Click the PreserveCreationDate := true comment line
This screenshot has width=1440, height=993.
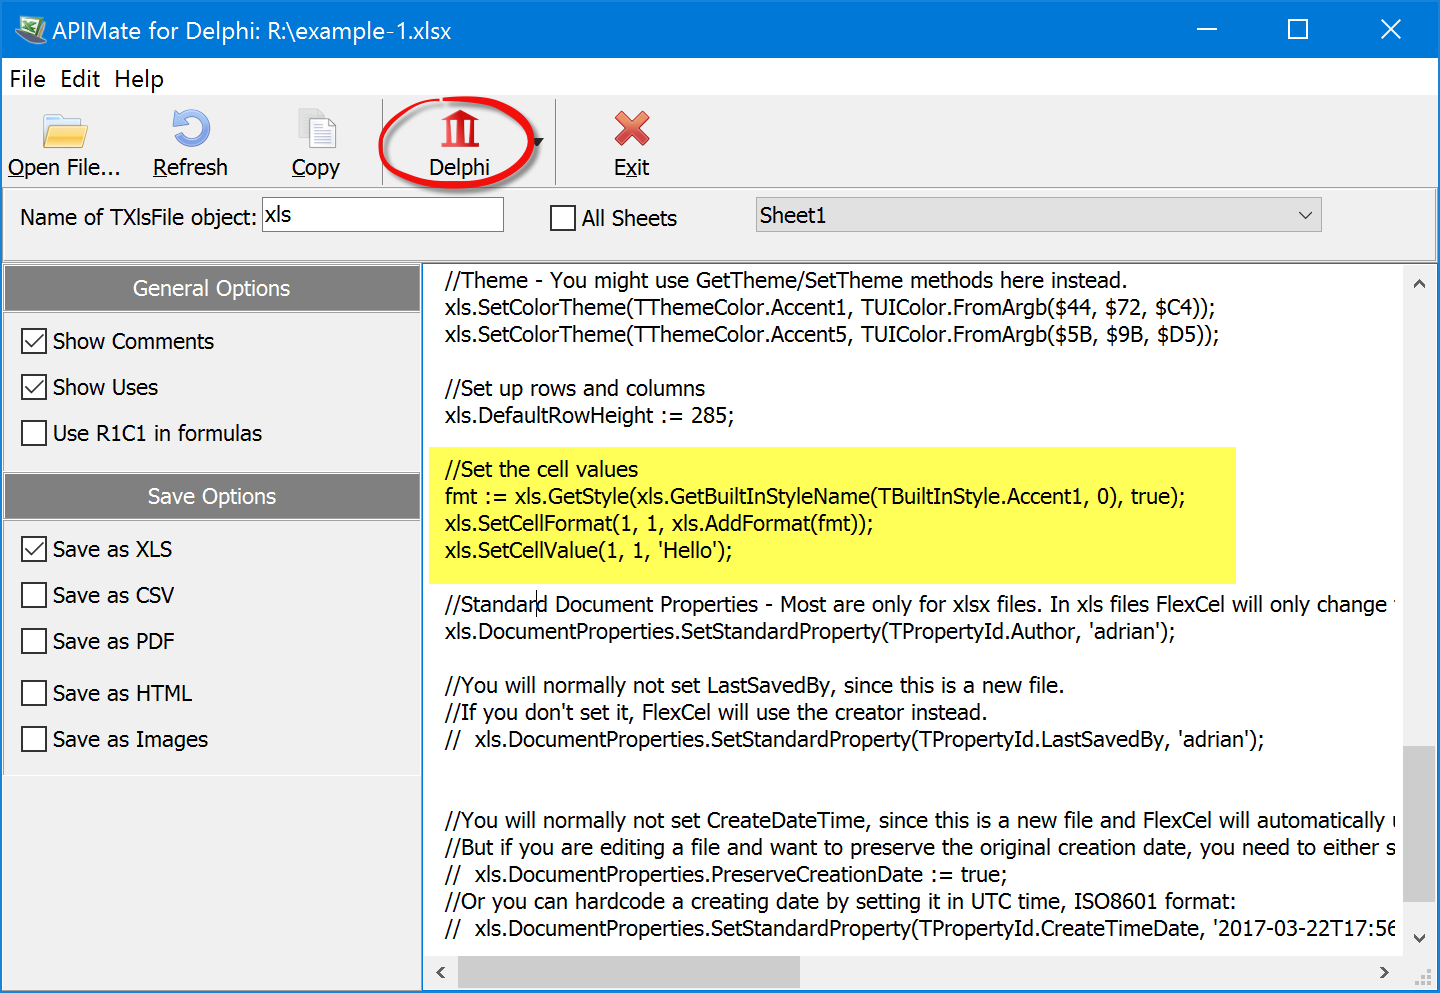[726, 874]
